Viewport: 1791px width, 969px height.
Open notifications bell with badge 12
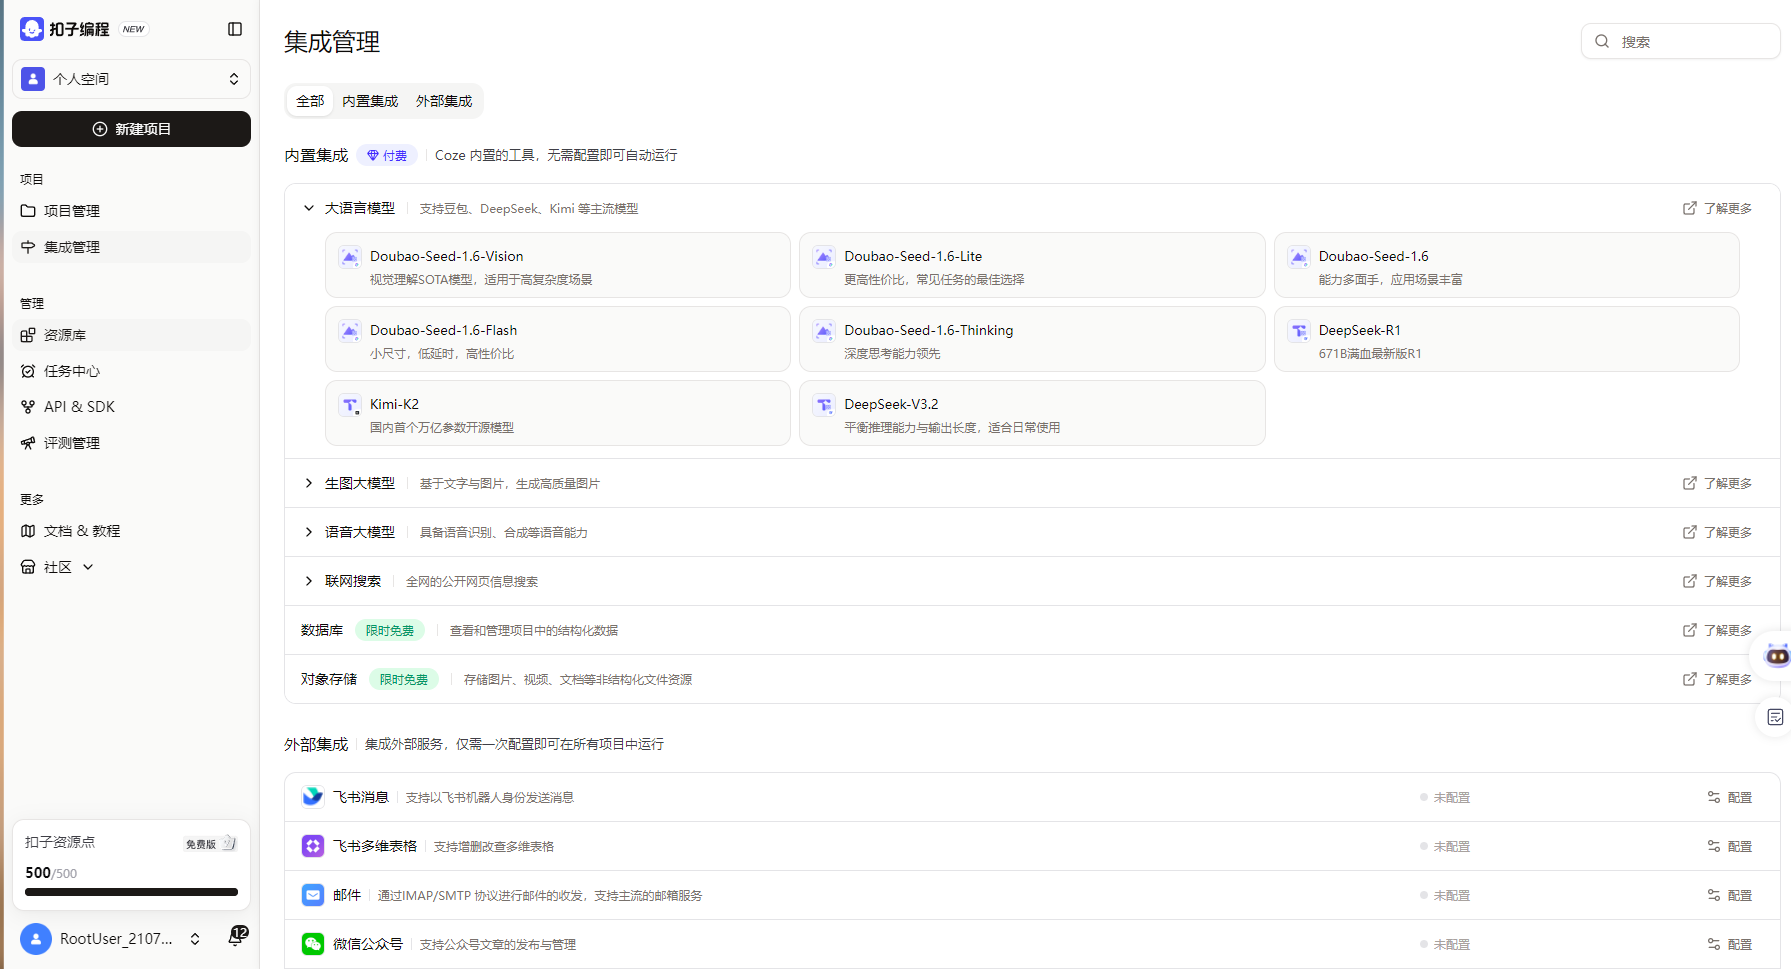tap(237, 936)
